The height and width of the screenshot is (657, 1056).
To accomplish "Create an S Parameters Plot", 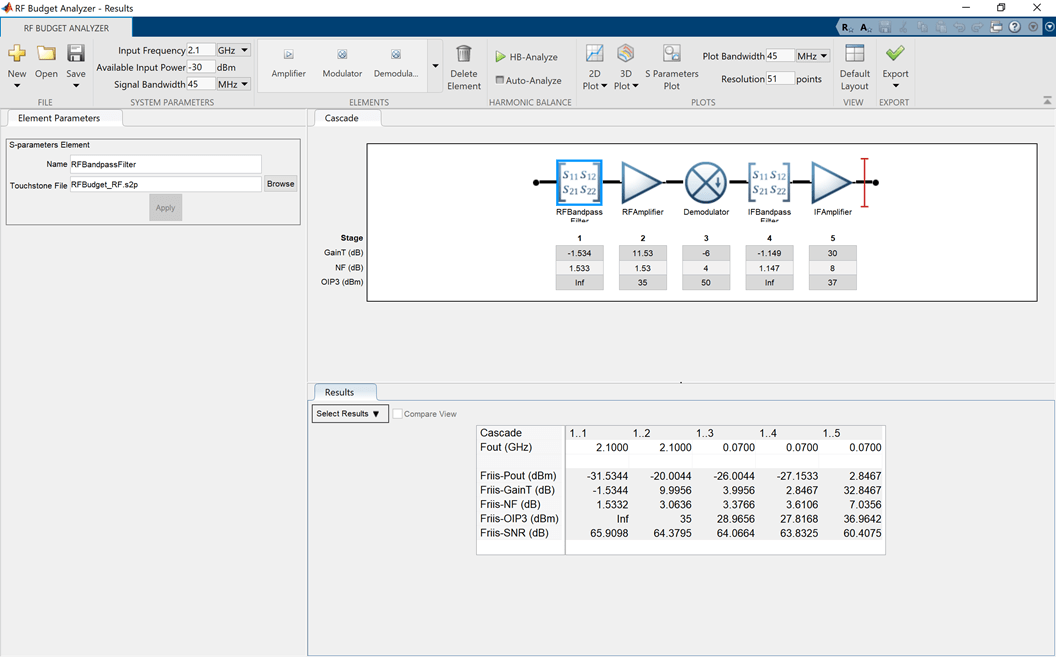I will [671, 64].
